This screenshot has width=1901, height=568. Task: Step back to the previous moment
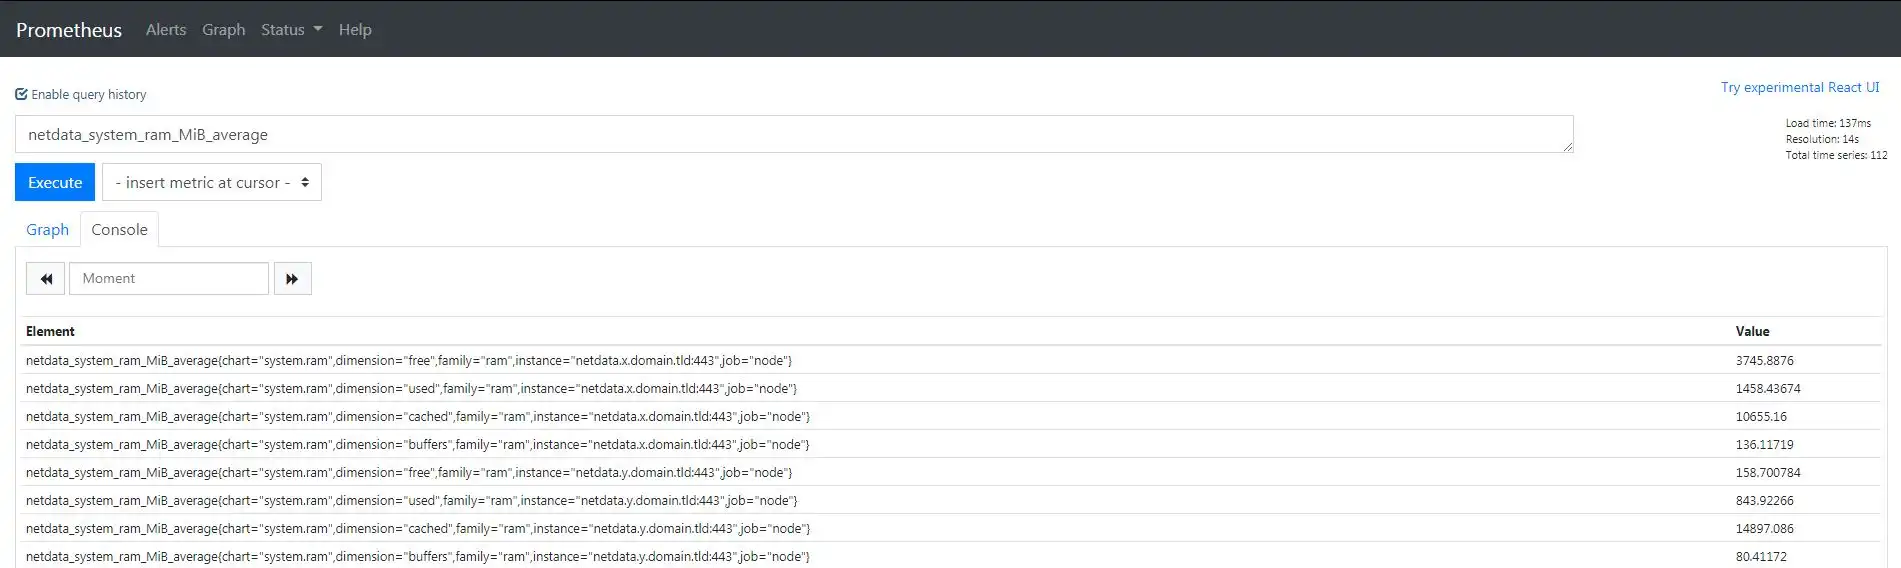pyautogui.click(x=46, y=278)
